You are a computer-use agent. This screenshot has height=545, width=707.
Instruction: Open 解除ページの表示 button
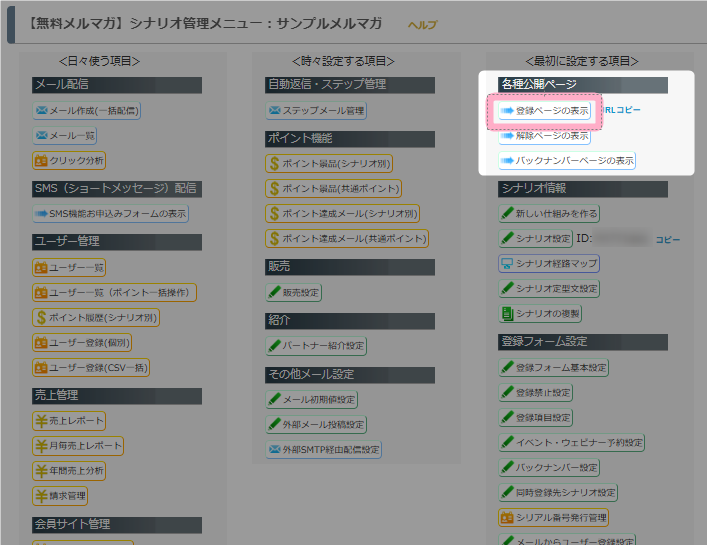point(545,136)
